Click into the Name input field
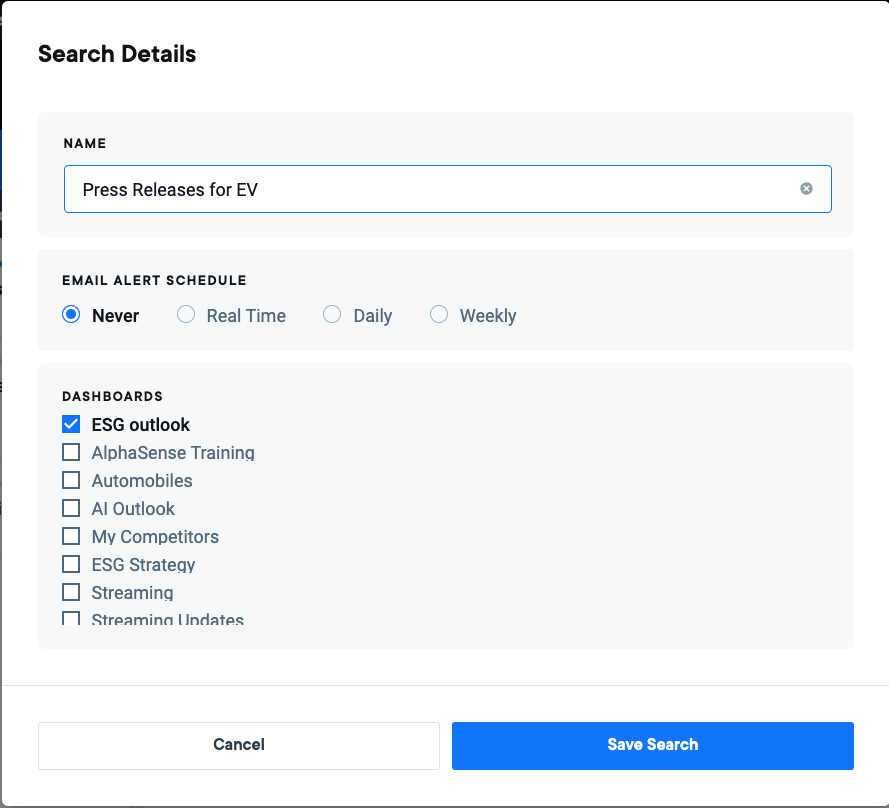 pos(447,189)
